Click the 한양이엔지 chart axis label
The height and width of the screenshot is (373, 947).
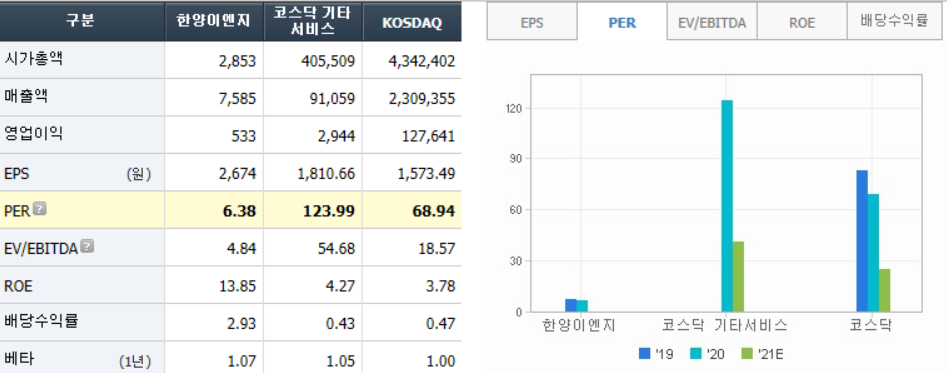coord(579,326)
